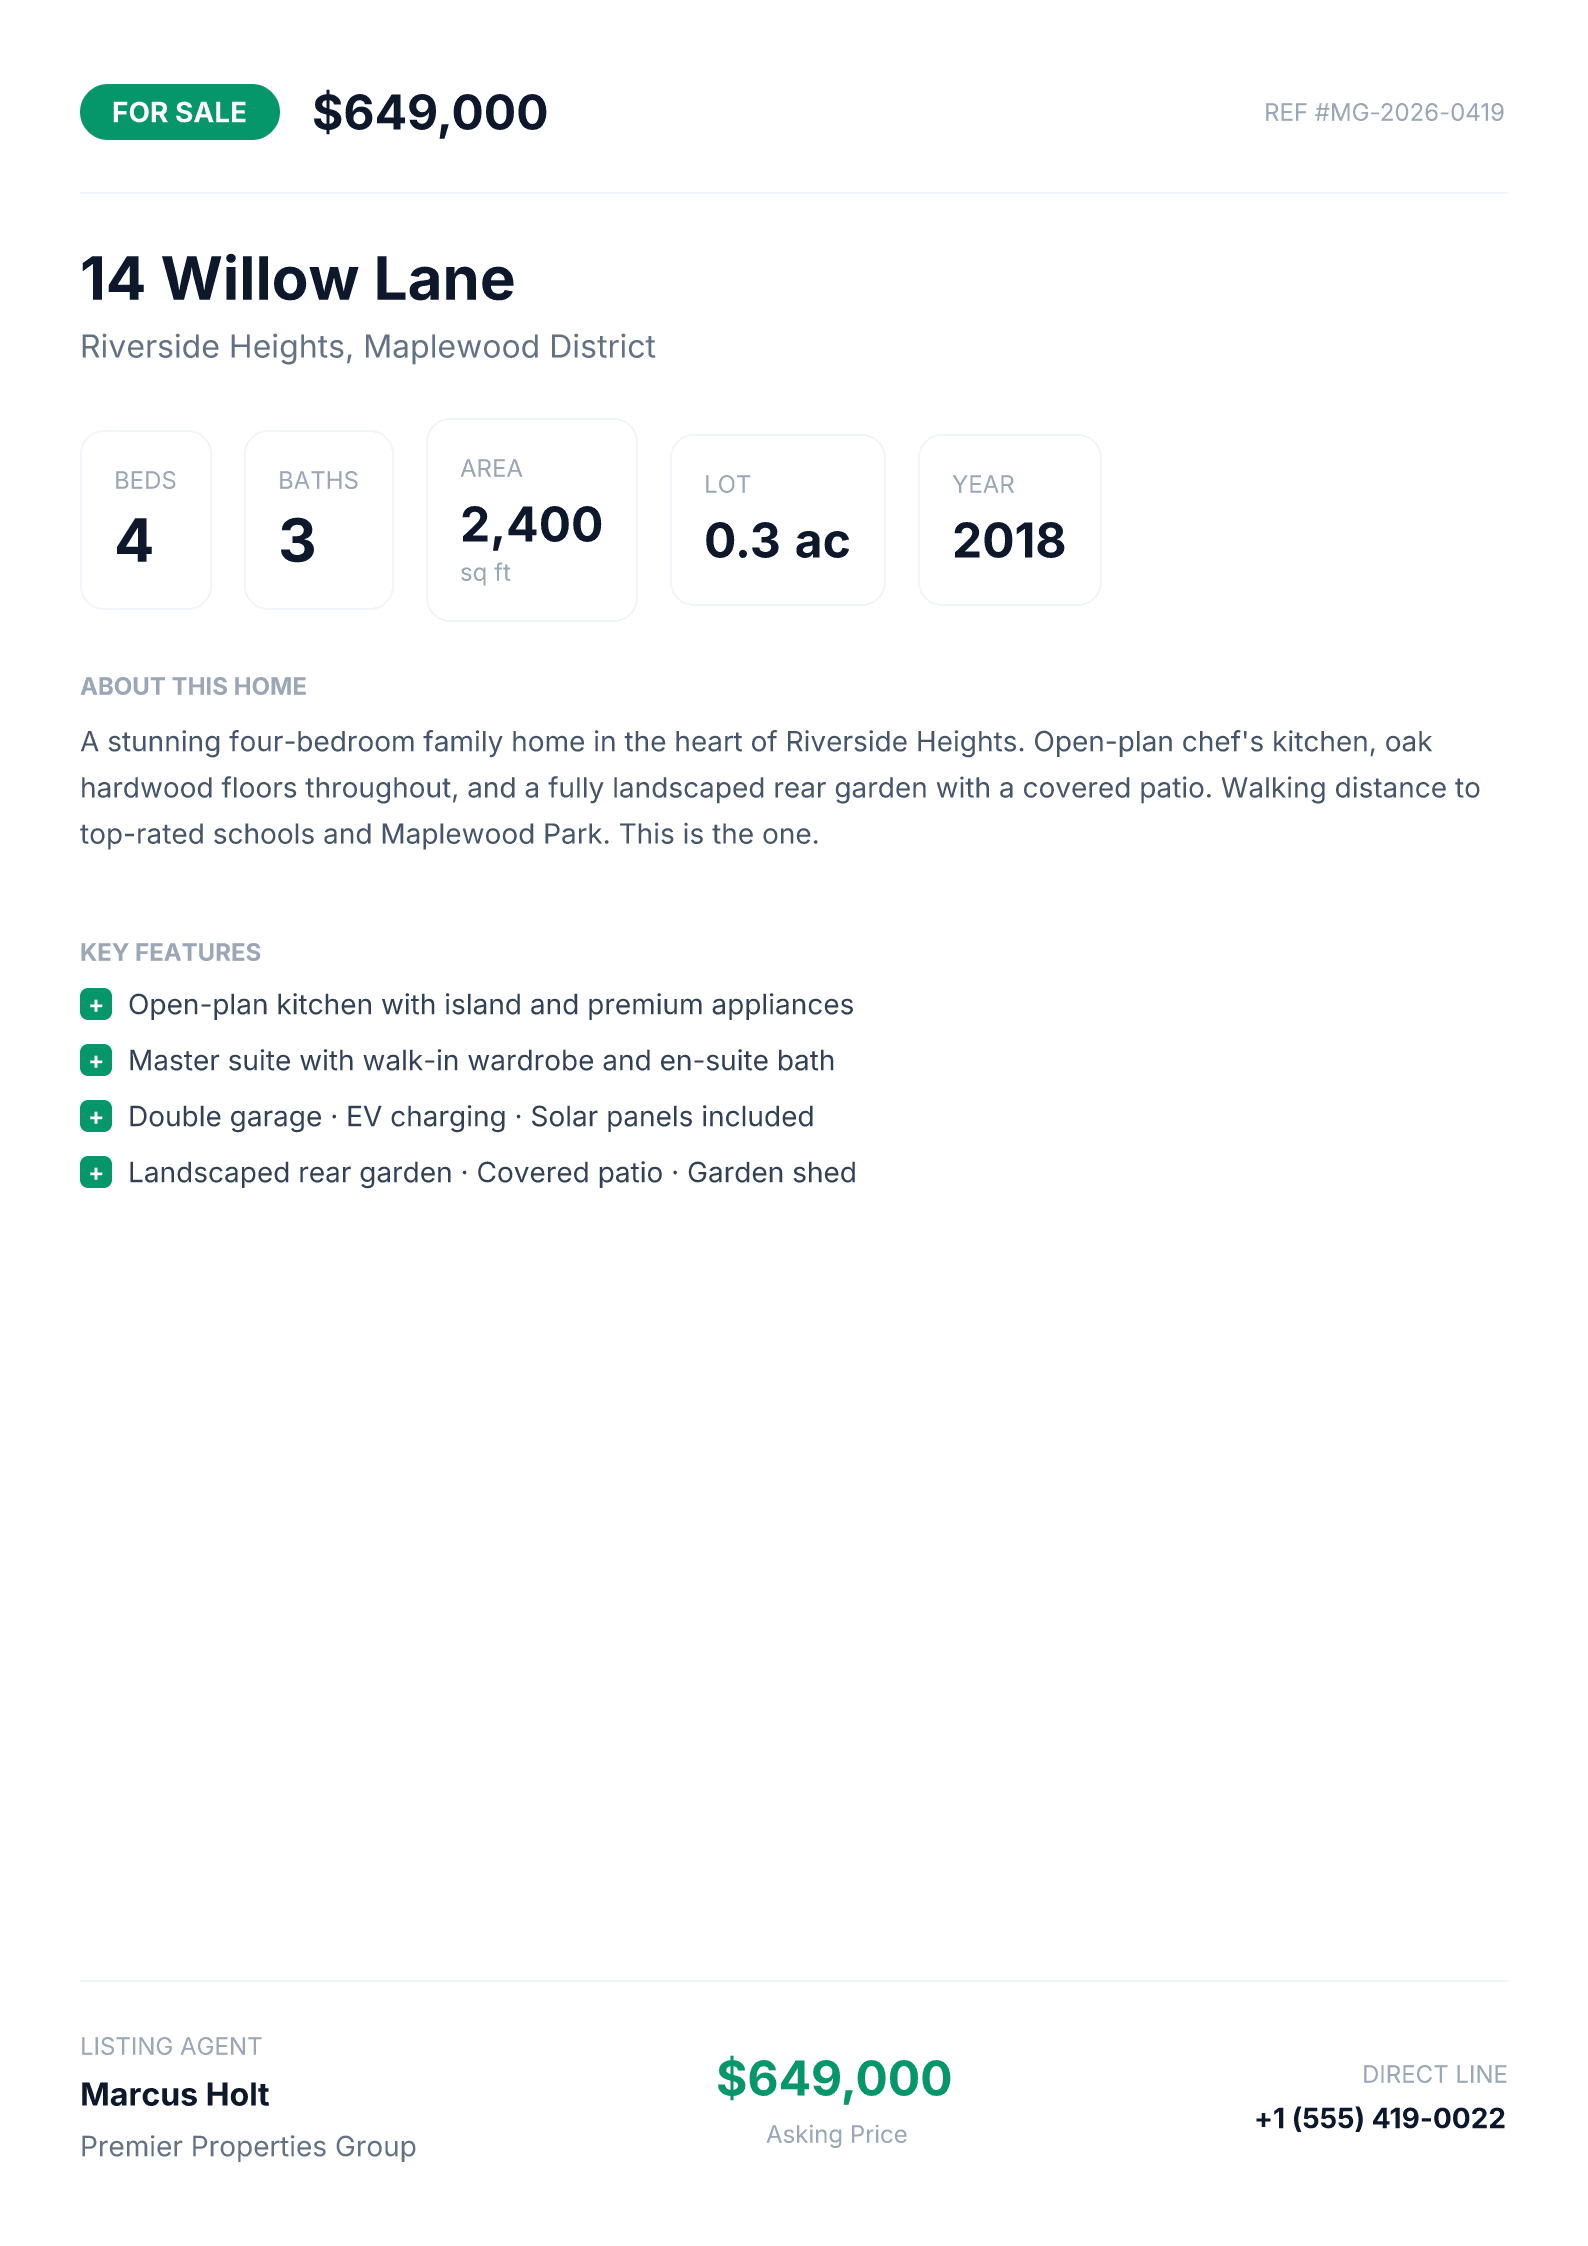Click the Riverside Heights location subtitle

(x=368, y=346)
